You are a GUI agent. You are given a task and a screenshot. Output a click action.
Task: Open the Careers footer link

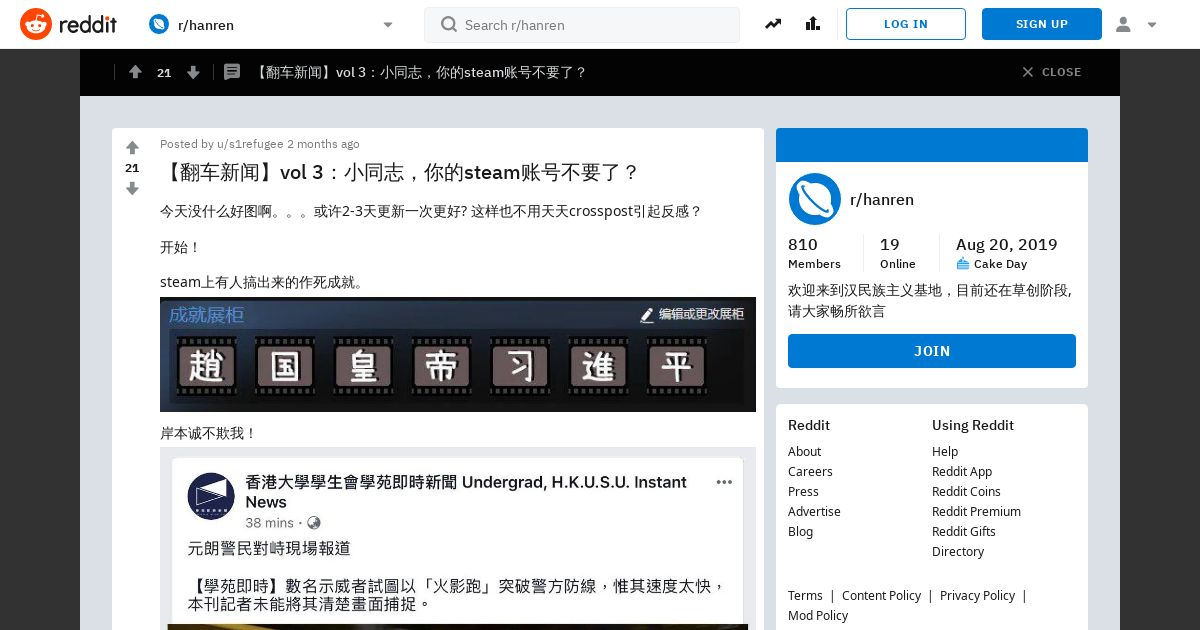pos(810,471)
